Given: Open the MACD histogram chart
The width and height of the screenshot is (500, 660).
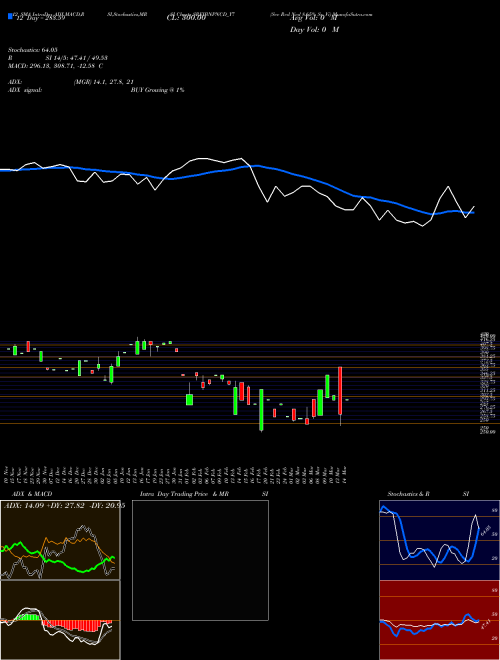Looking at the screenshot, I should click(x=60, y=620).
